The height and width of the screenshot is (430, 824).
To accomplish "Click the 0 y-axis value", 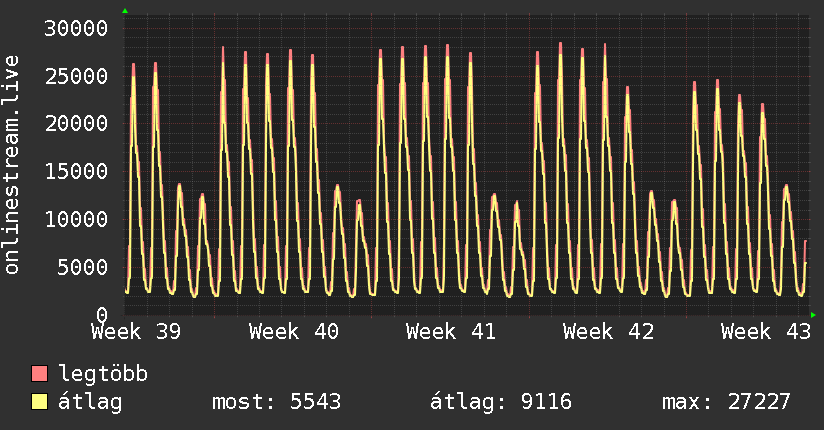I will [102, 315].
